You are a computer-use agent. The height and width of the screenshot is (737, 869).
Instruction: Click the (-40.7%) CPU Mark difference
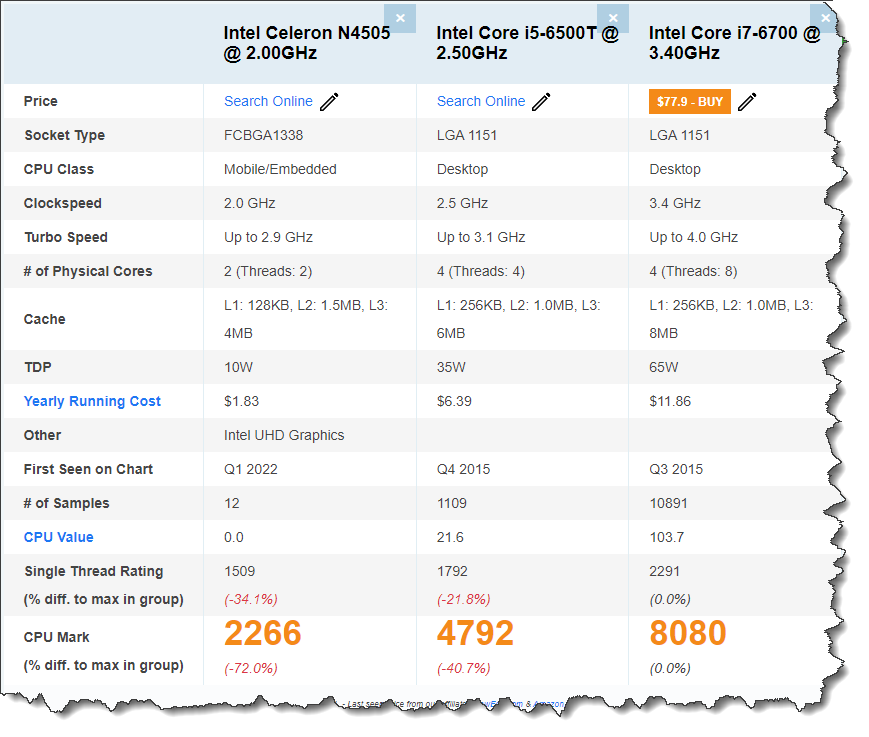click(x=464, y=668)
